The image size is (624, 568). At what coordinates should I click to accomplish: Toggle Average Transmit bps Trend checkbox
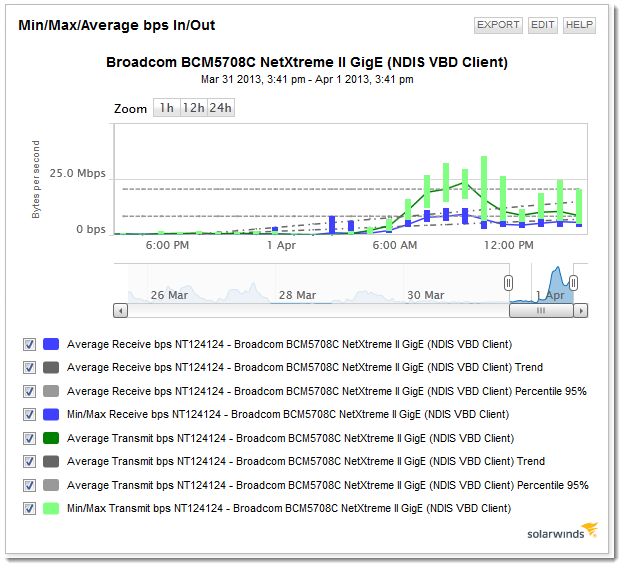(x=29, y=461)
